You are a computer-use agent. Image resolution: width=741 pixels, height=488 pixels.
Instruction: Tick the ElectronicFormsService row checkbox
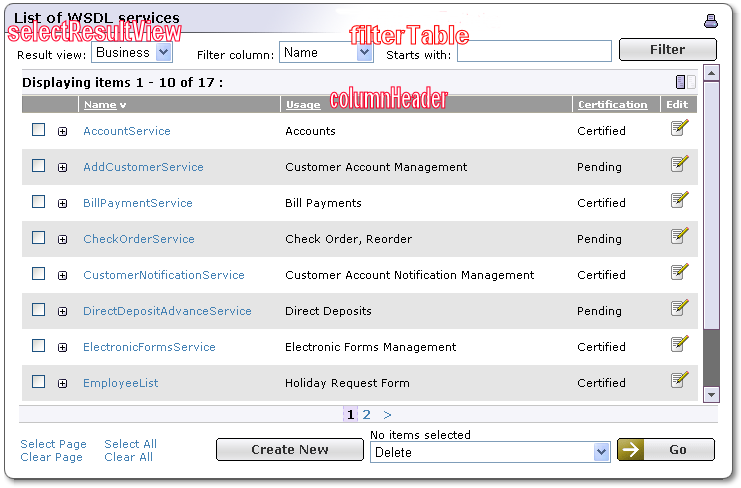click(38, 345)
